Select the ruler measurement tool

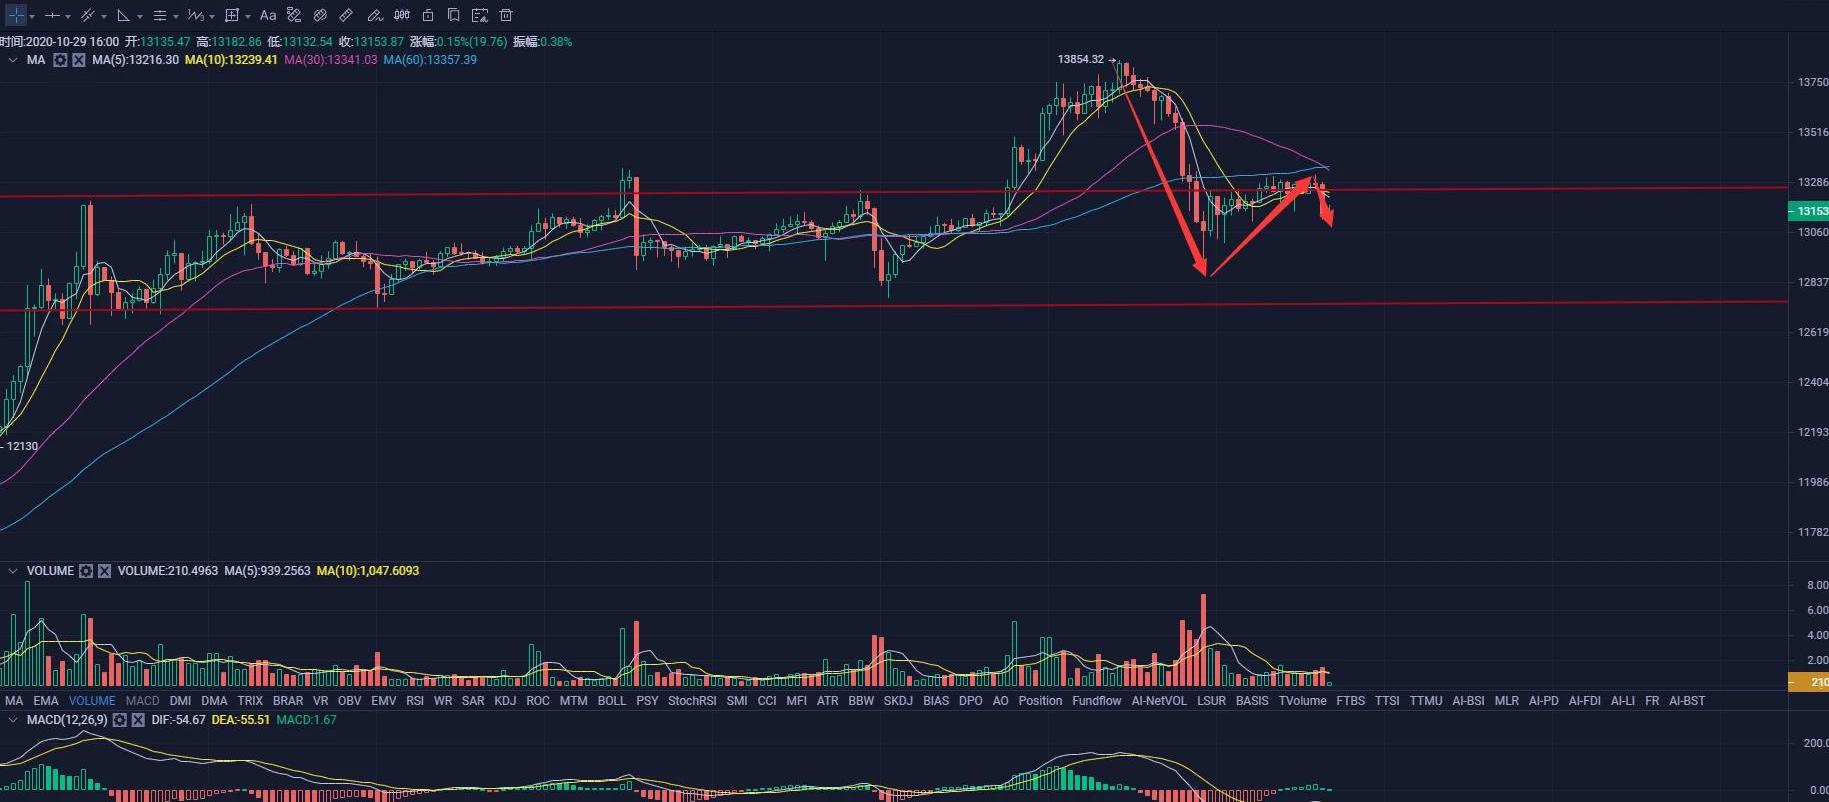pyautogui.click(x=346, y=15)
